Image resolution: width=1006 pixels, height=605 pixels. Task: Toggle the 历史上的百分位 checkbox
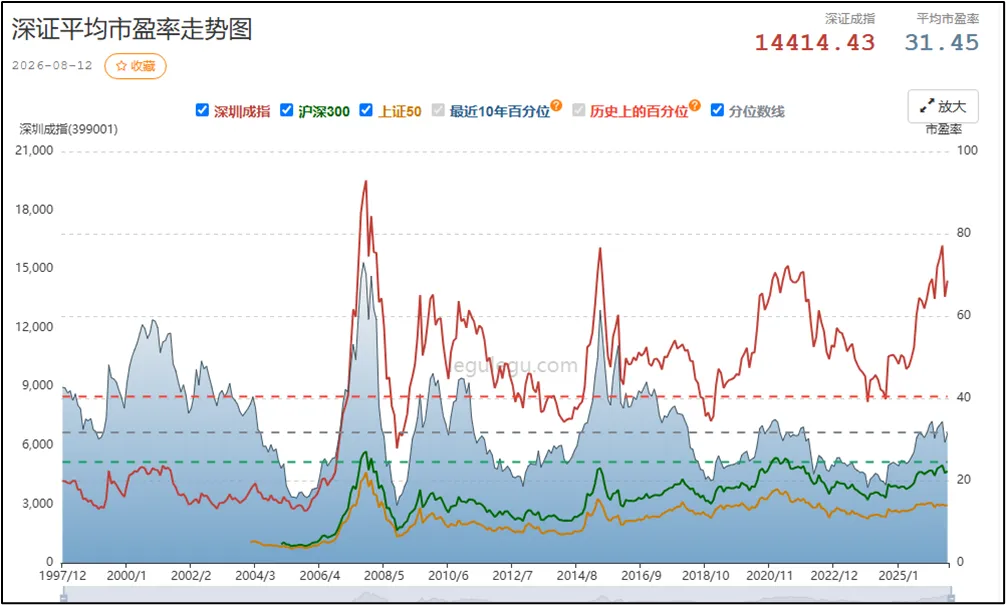tap(579, 110)
